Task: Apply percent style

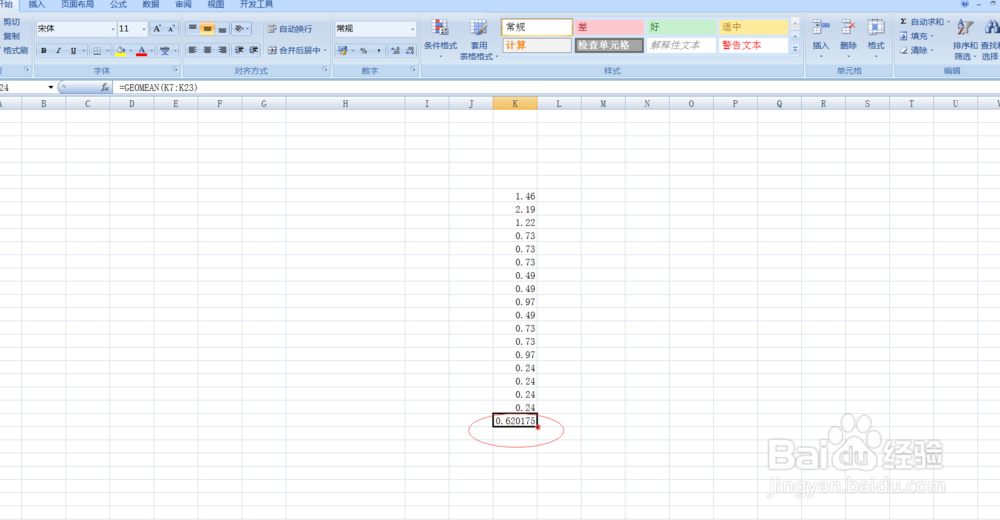Action: pos(364,50)
